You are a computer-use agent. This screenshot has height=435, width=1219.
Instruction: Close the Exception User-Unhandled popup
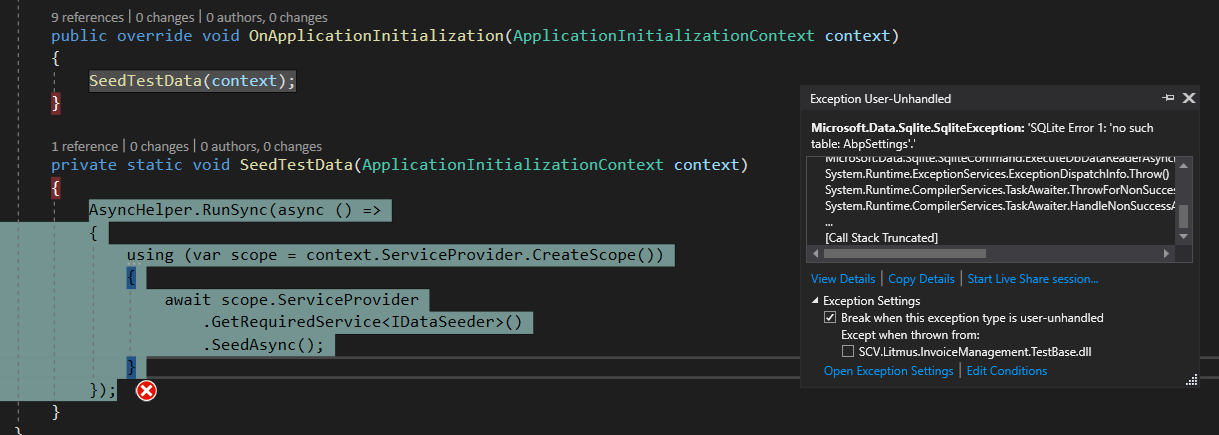1189,98
